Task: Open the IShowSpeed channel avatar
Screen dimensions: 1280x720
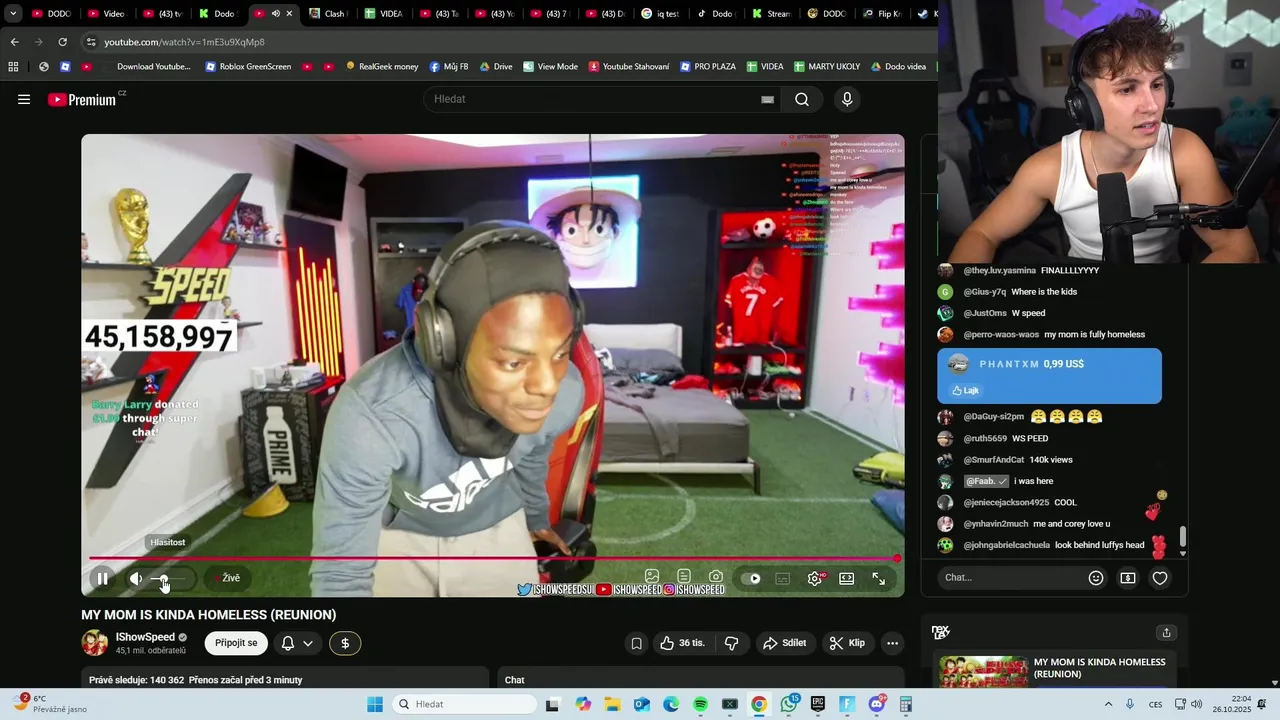Action: click(x=95, y=643)
